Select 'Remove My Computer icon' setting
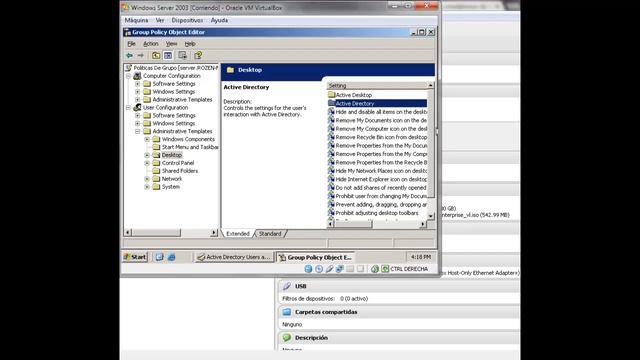Image resolution: width=640 pixels, height=360 pixels. [377, 129]
